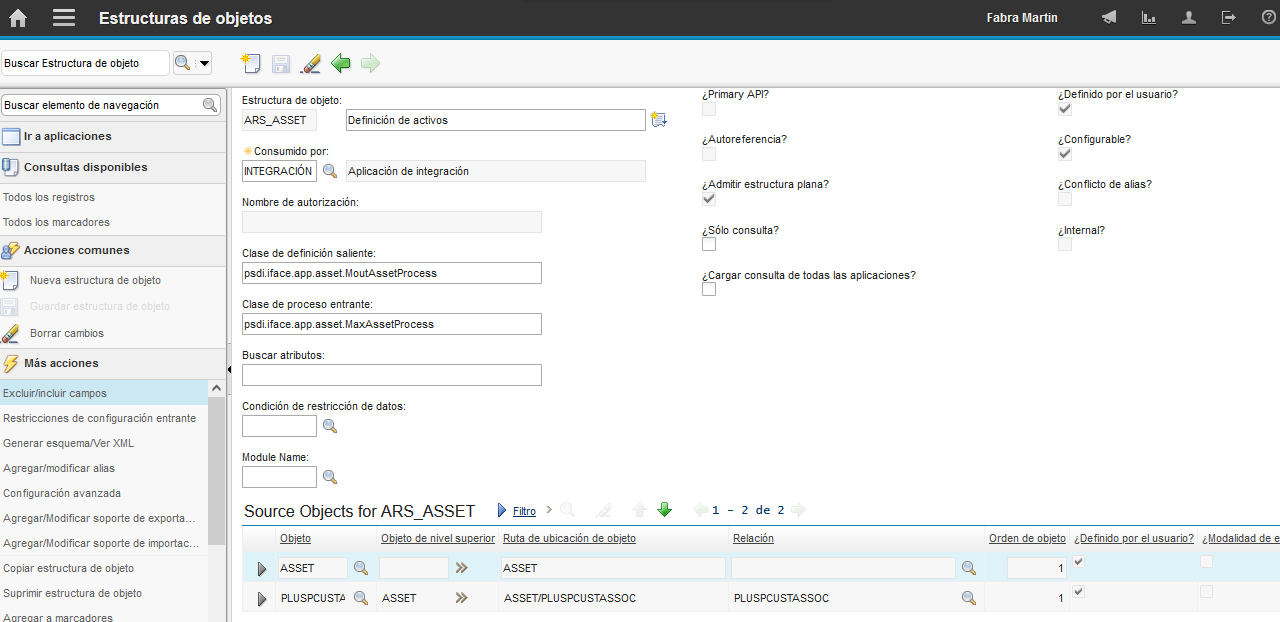Viewport: 1280px width, 622px height.
Task: Open object lookup in ASSET row
Action: (361, 568)
